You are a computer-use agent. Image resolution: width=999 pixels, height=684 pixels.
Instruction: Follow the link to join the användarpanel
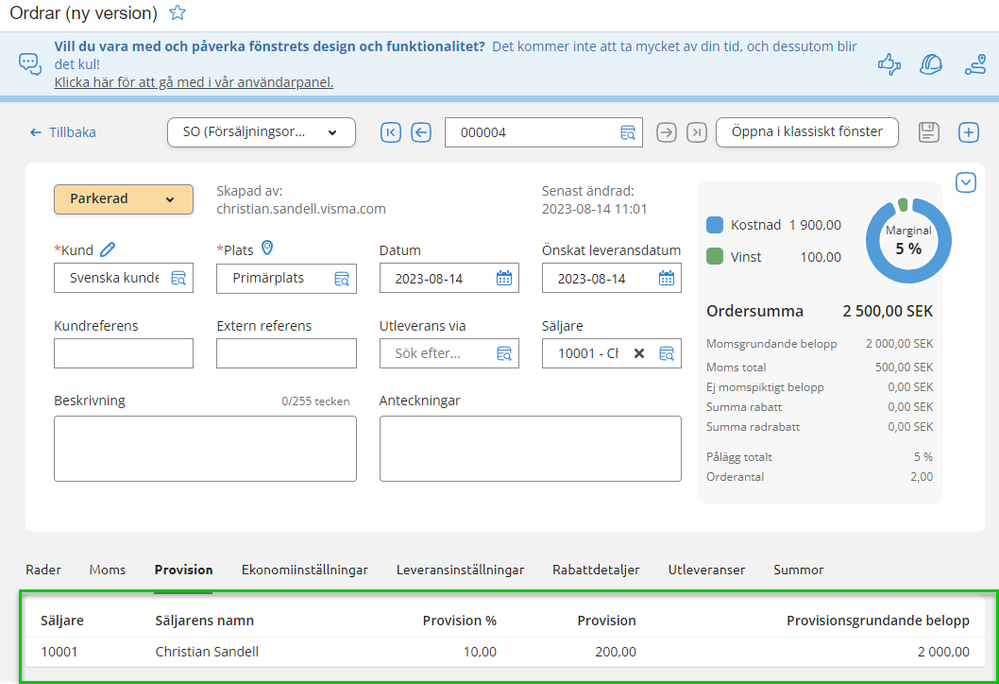[194, 82]
